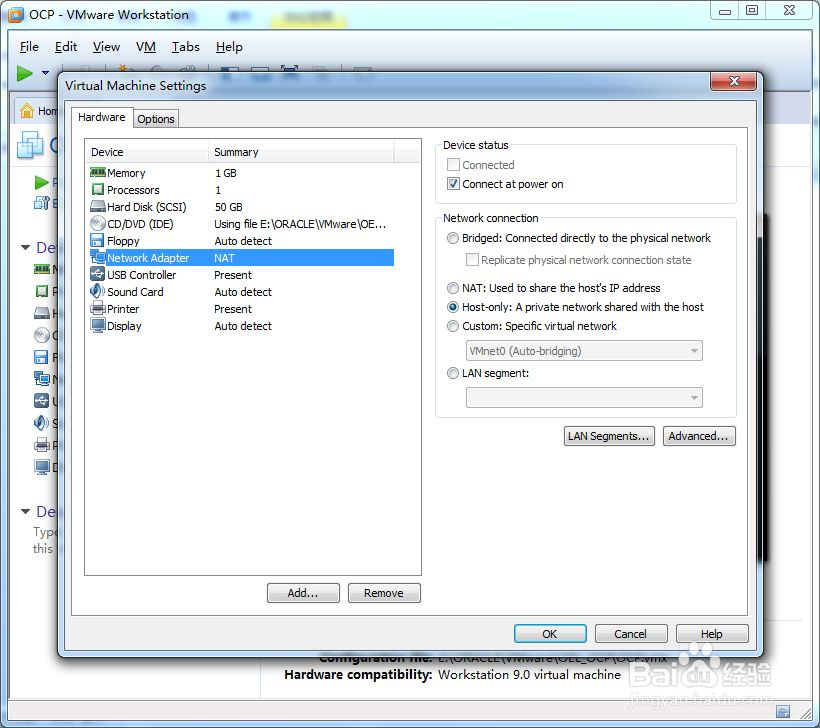
Task: Click the Memory 1 GB summary
Action: (225, 173)
